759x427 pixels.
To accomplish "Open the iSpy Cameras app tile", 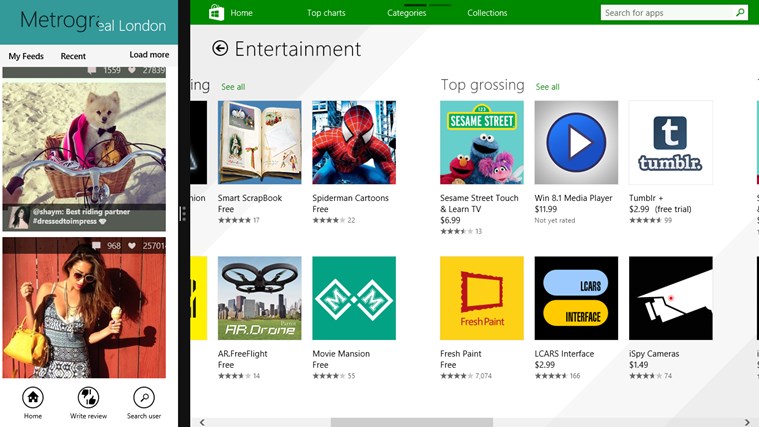I will coord(670,298).
